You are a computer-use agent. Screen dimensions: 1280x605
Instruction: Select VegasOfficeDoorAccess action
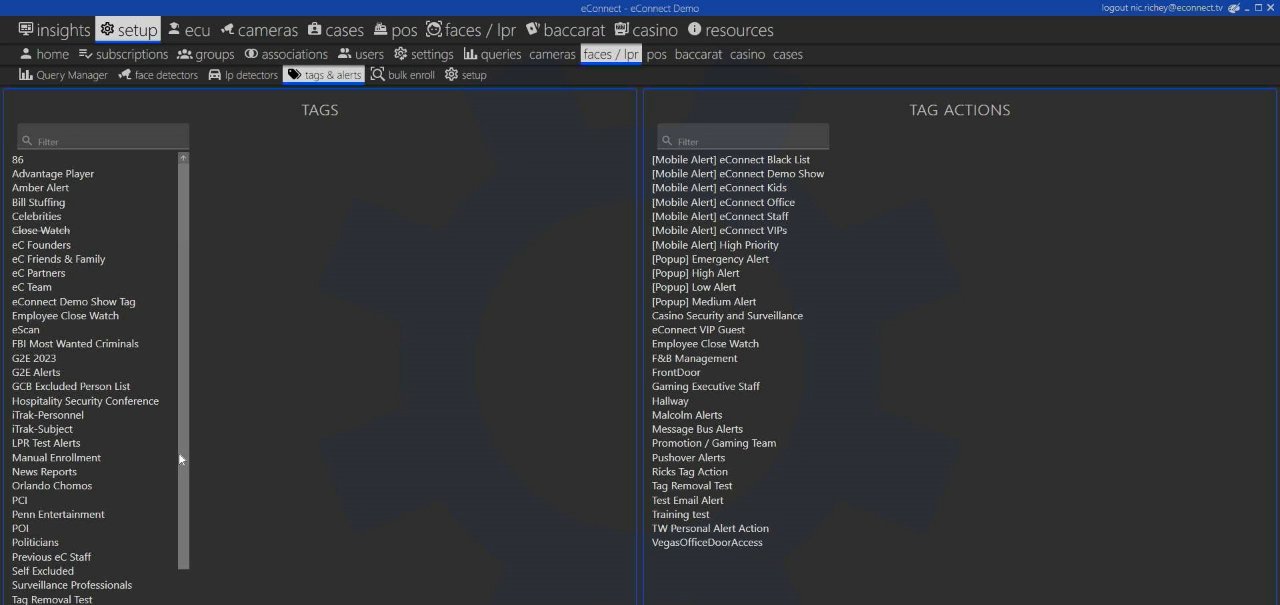(707, 543)
